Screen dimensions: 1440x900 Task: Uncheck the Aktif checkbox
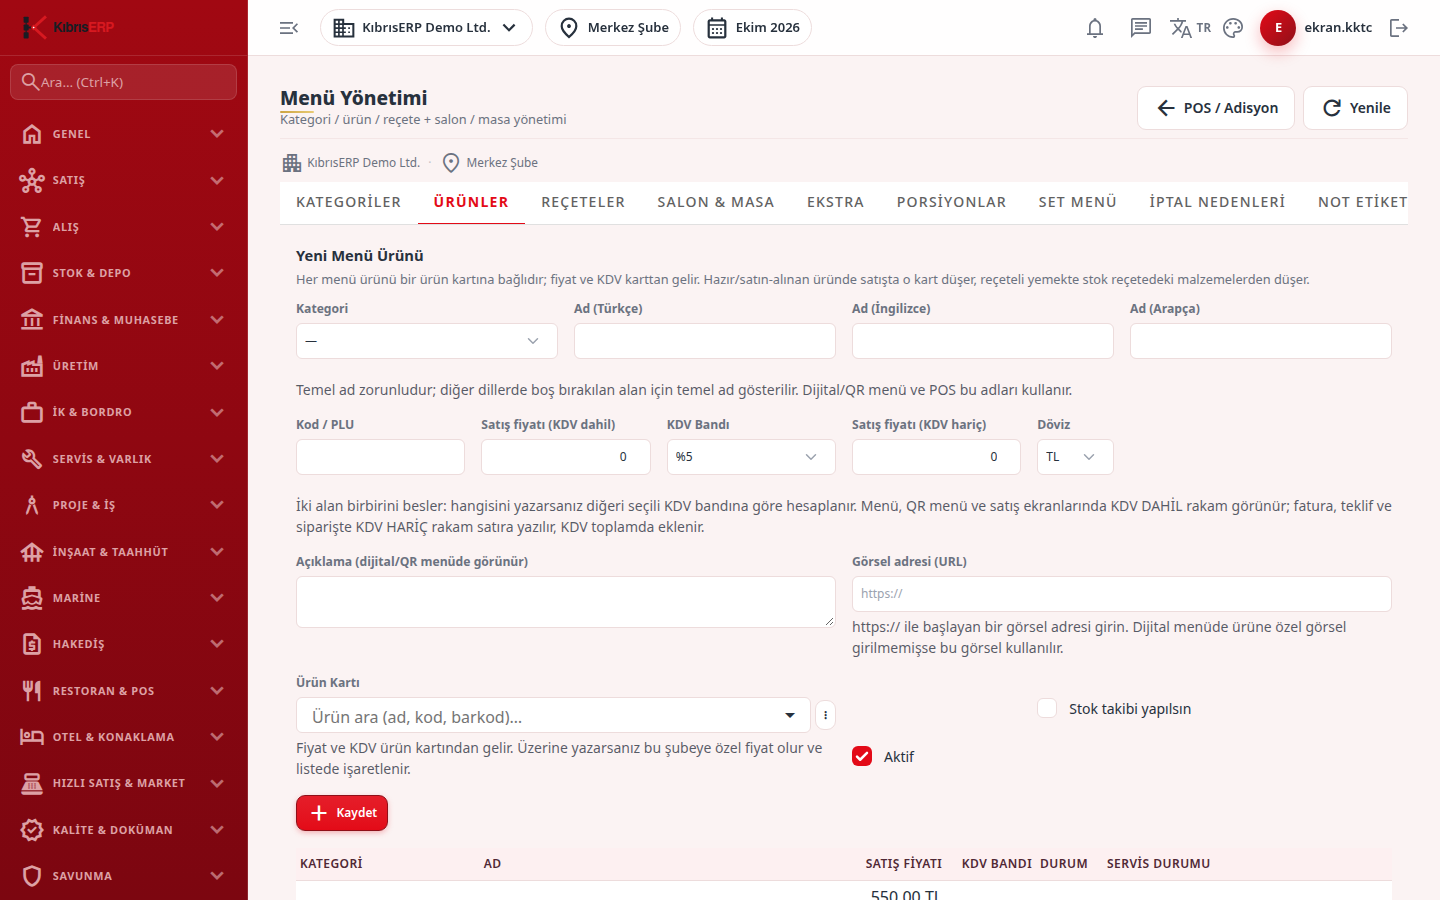(x=862, y=756)
